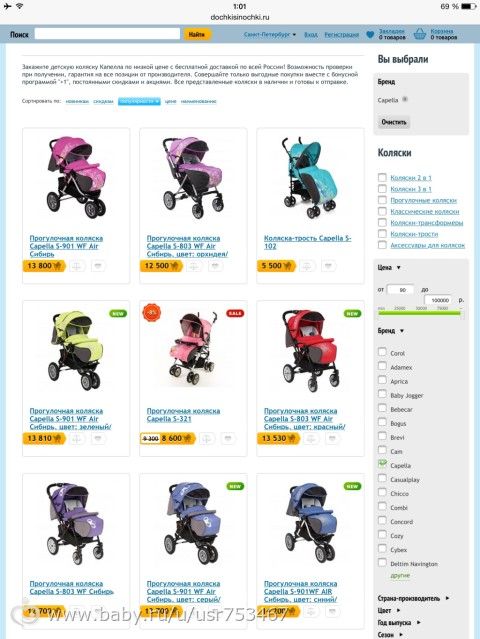Click the green price range slider
The height and width of the screenshot is (639, 480).
tap(420, 313)
